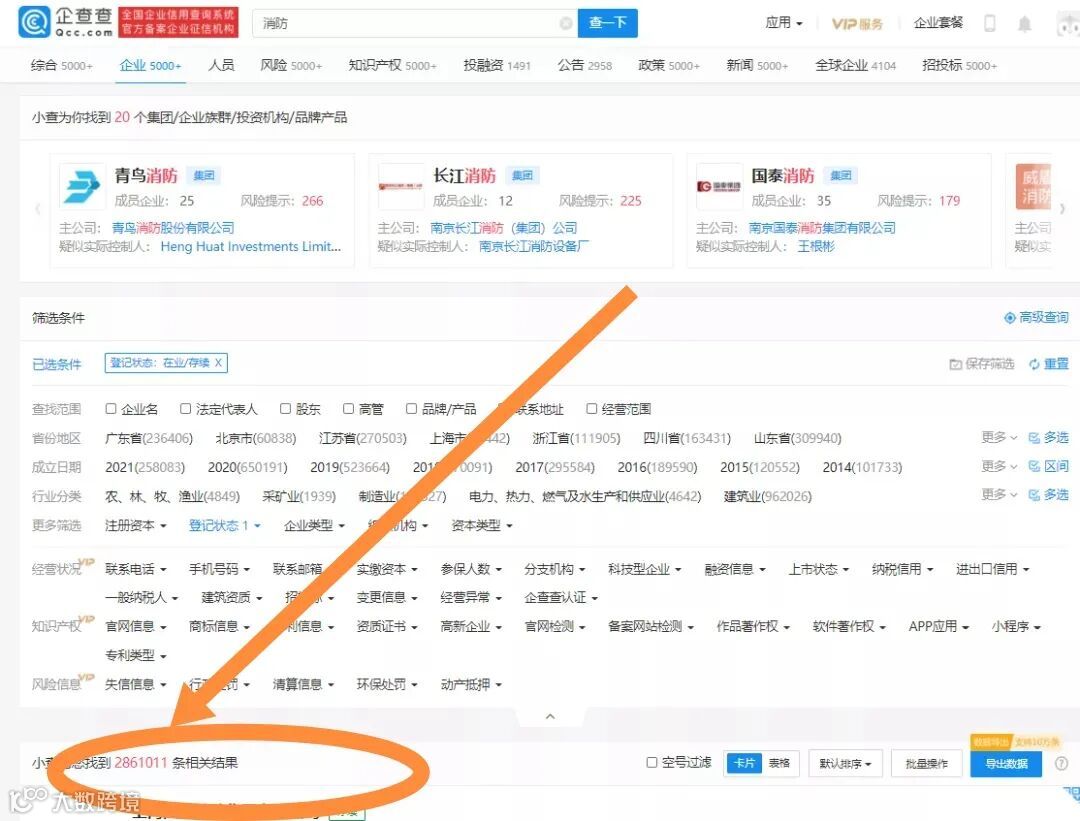The height and width of the screenshot is (821, 1080).
Task: Check the 企业名 search scope
Action: click(111, 408)
